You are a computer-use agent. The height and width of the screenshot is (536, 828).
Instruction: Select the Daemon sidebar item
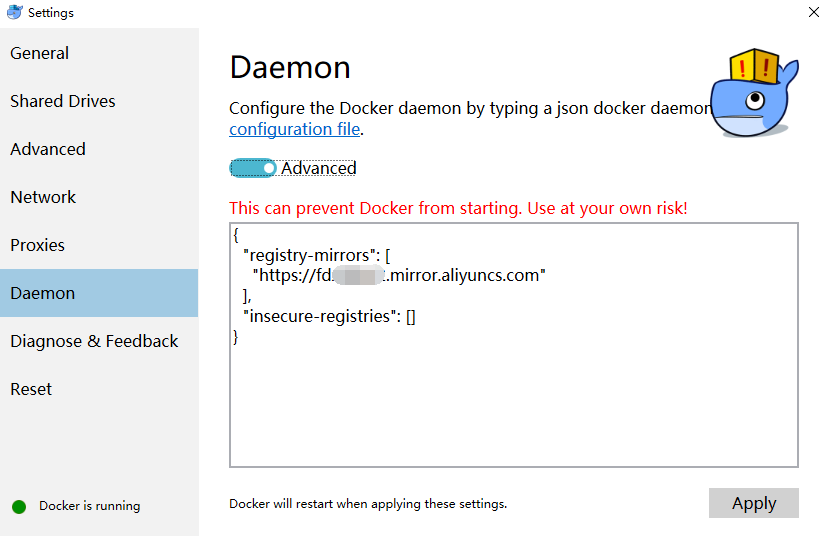43,293
